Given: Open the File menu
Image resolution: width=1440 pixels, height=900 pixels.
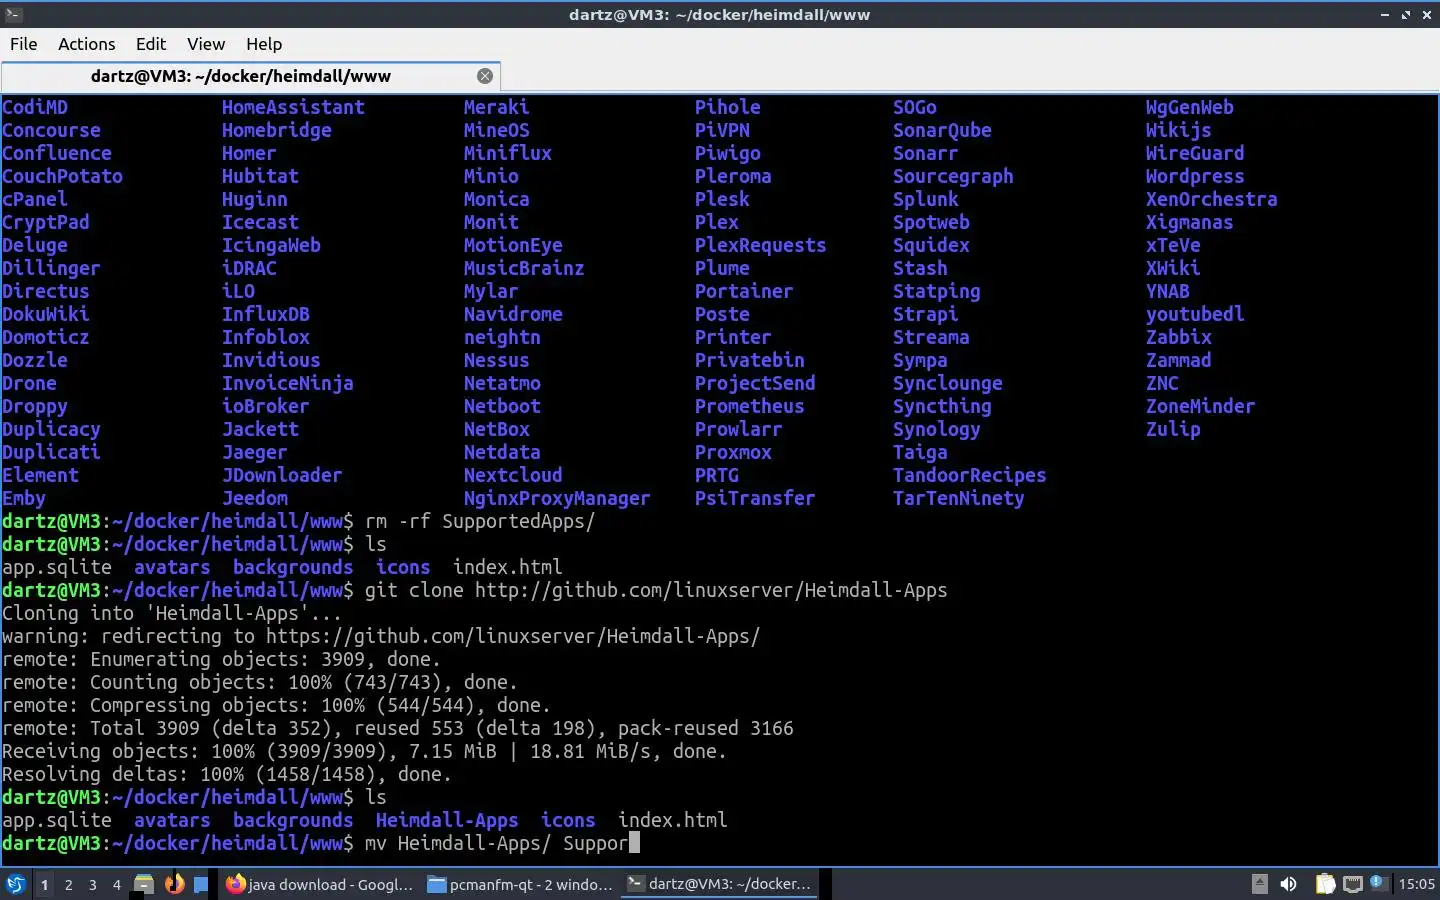Looking at the screenshot, I should [x=24, y=44].
